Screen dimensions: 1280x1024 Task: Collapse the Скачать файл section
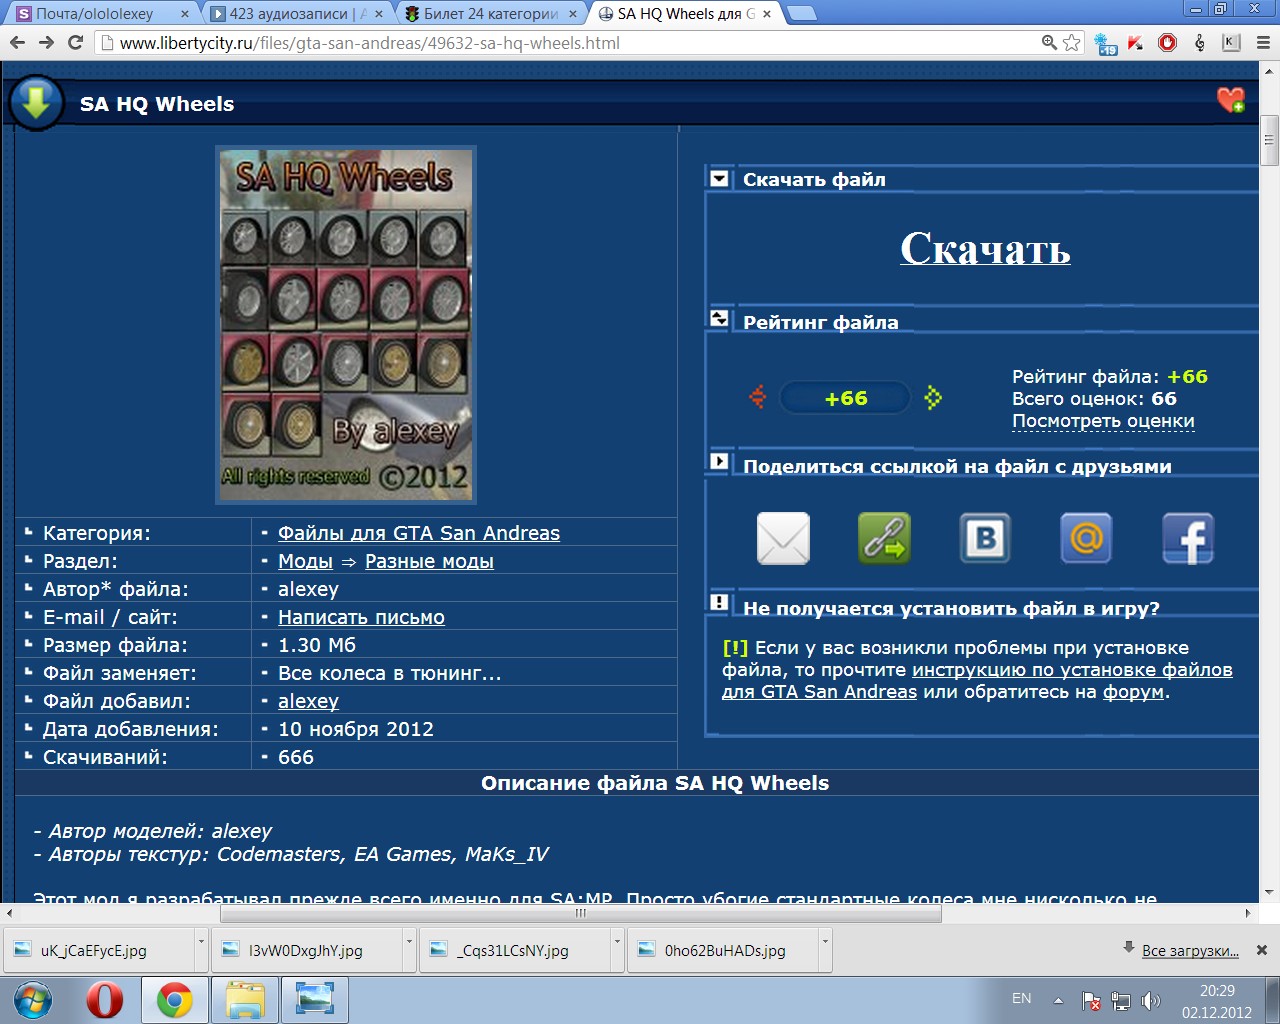coord(719,179)
